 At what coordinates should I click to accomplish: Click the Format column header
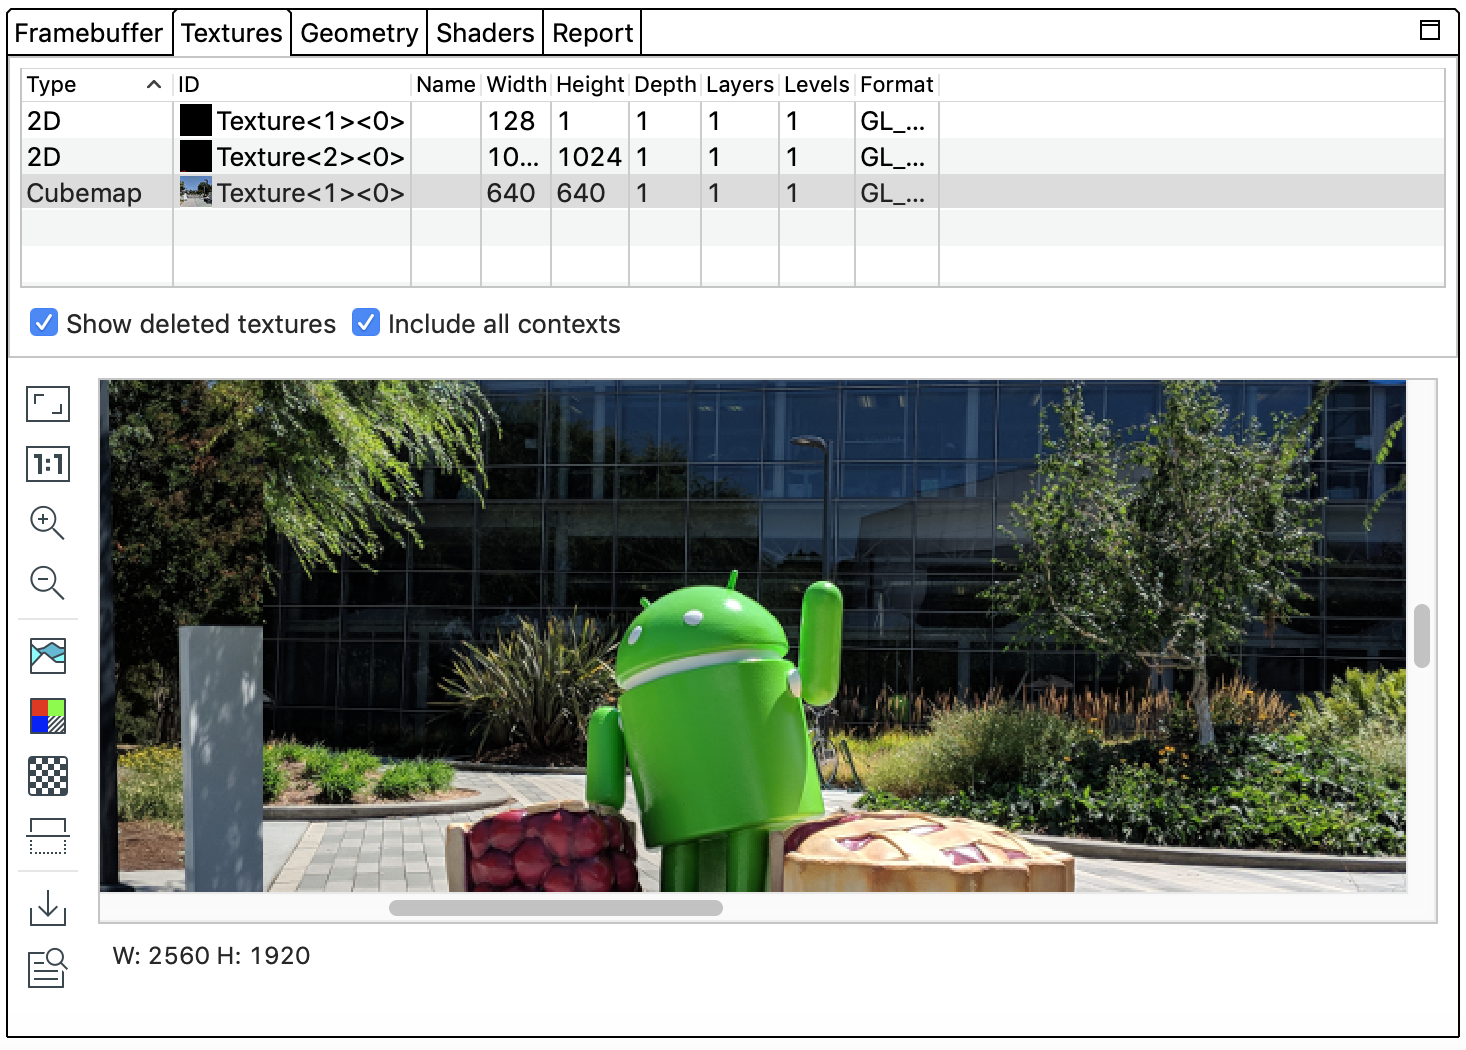(897, 85)
